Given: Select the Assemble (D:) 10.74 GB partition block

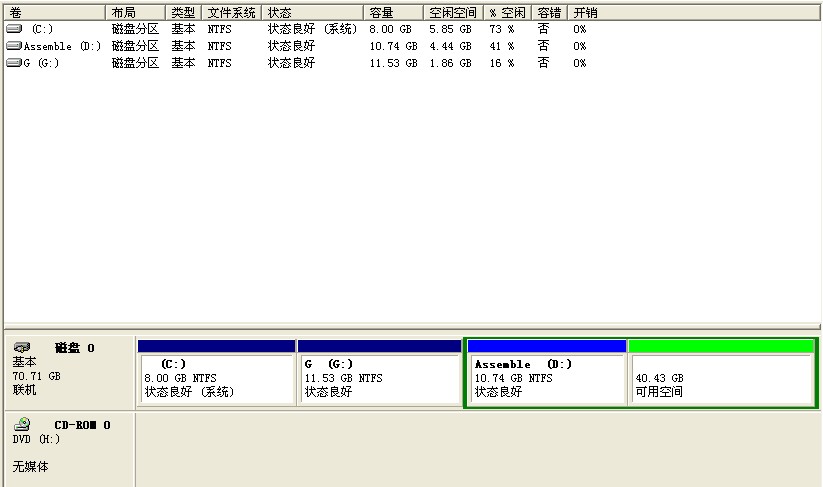Looking at the screenshot, I should 547,379.
